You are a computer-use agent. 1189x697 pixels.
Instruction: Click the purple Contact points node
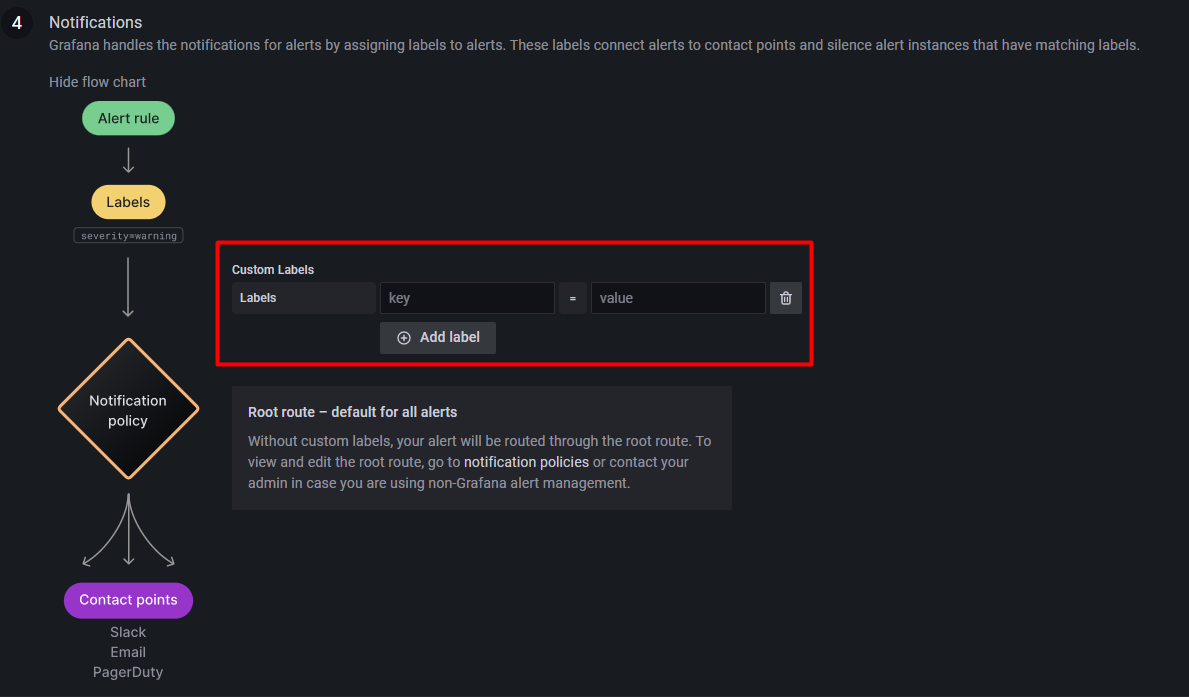pos(128,600)
